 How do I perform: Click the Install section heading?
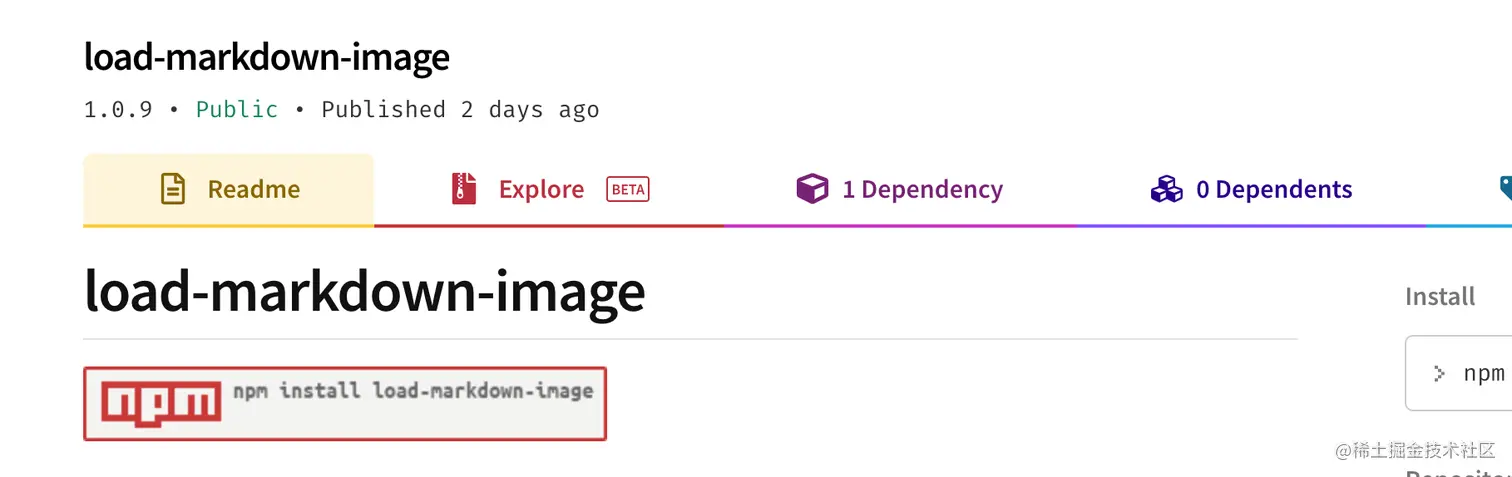pyautogui.click(x=1439, y=296)
